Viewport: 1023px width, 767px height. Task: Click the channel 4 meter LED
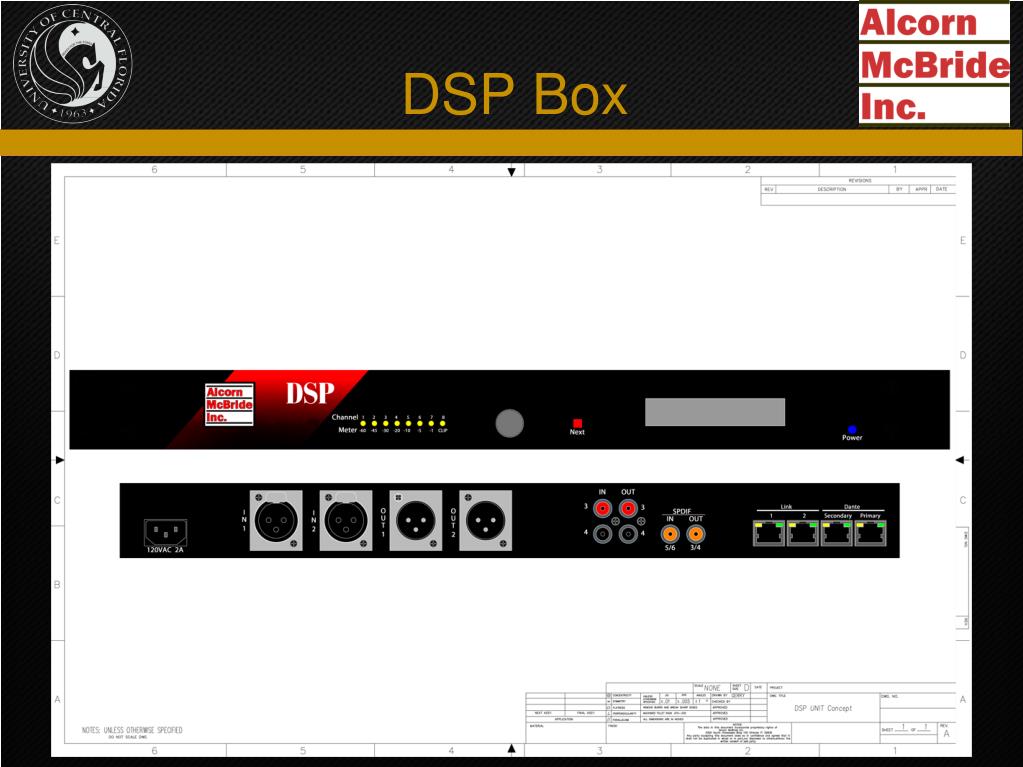(397, 423)
